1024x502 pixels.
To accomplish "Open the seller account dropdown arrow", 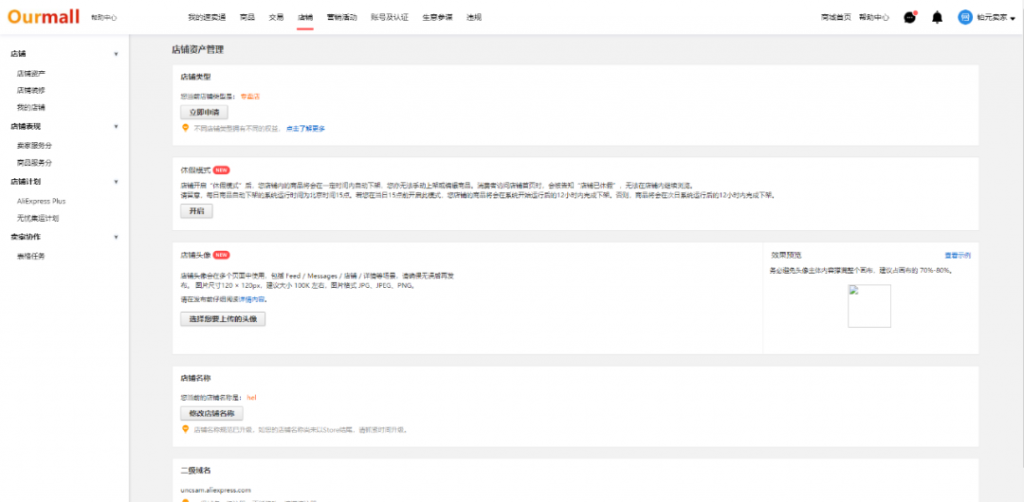I will point(1012,18).
